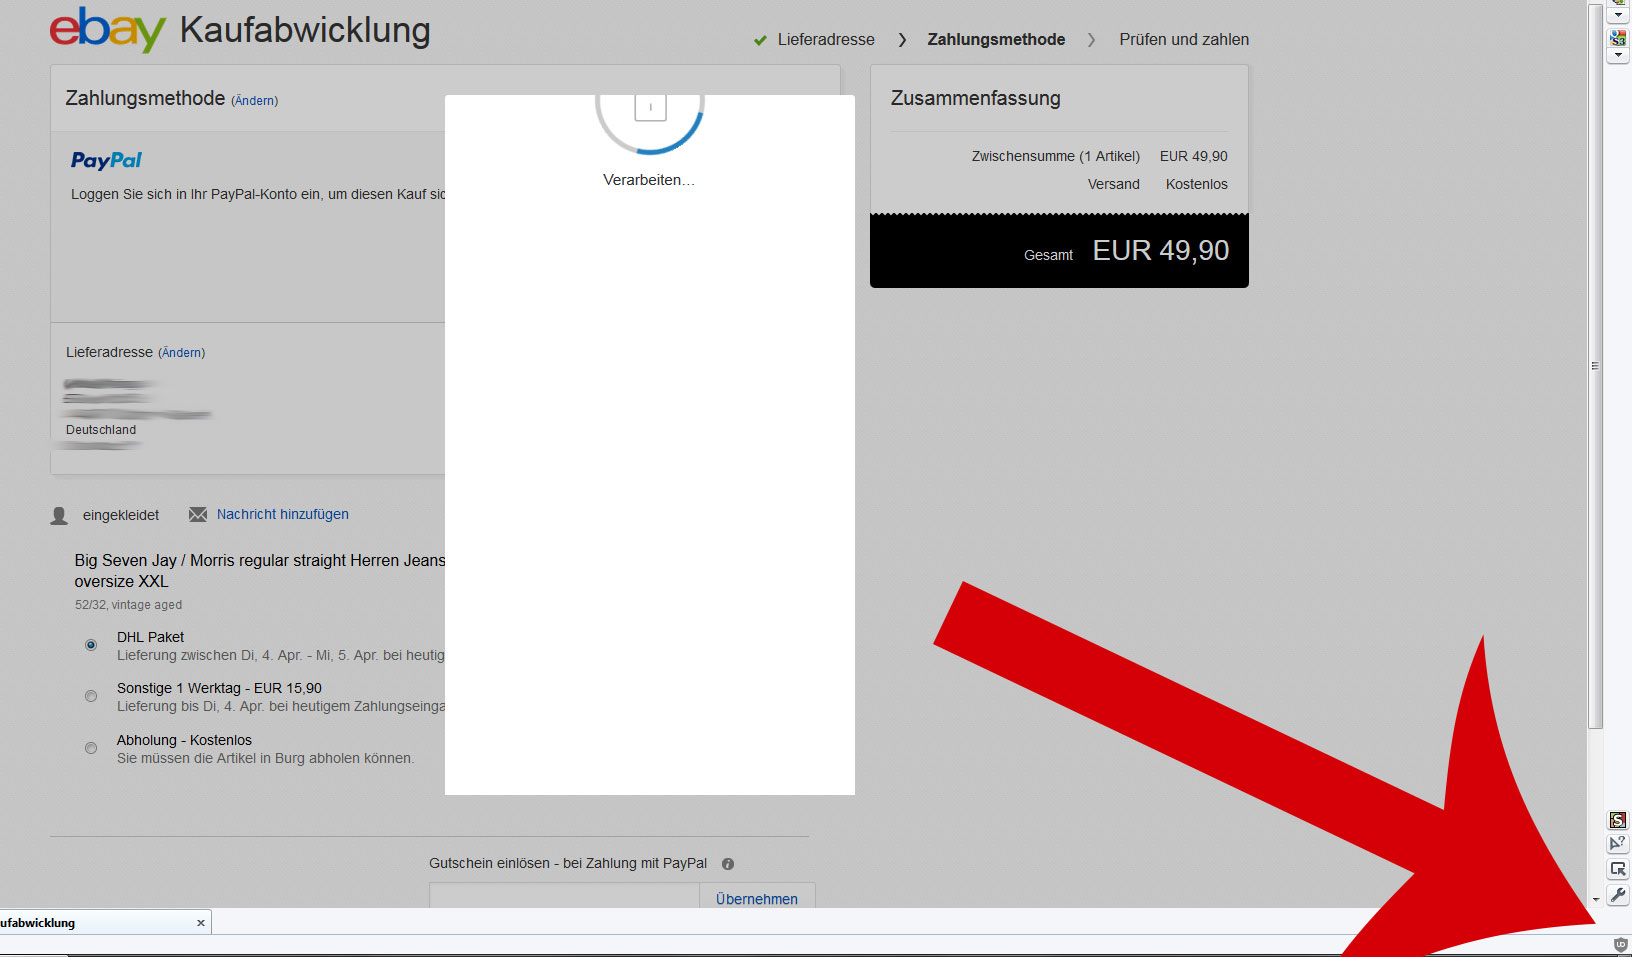Click the Kaufabwicklung page heading
Viewport: 1632px width, 957px height.
(x=305, y=30)
